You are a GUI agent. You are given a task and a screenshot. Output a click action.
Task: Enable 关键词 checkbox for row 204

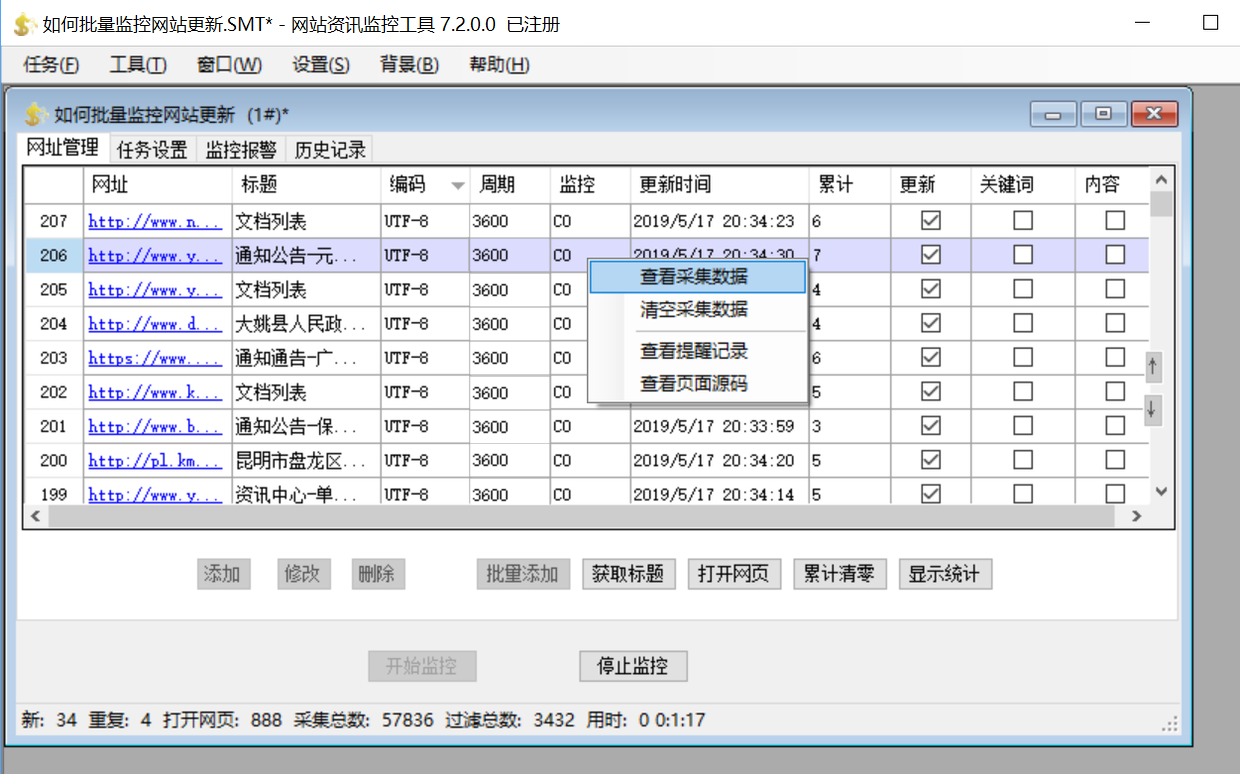1022,324
